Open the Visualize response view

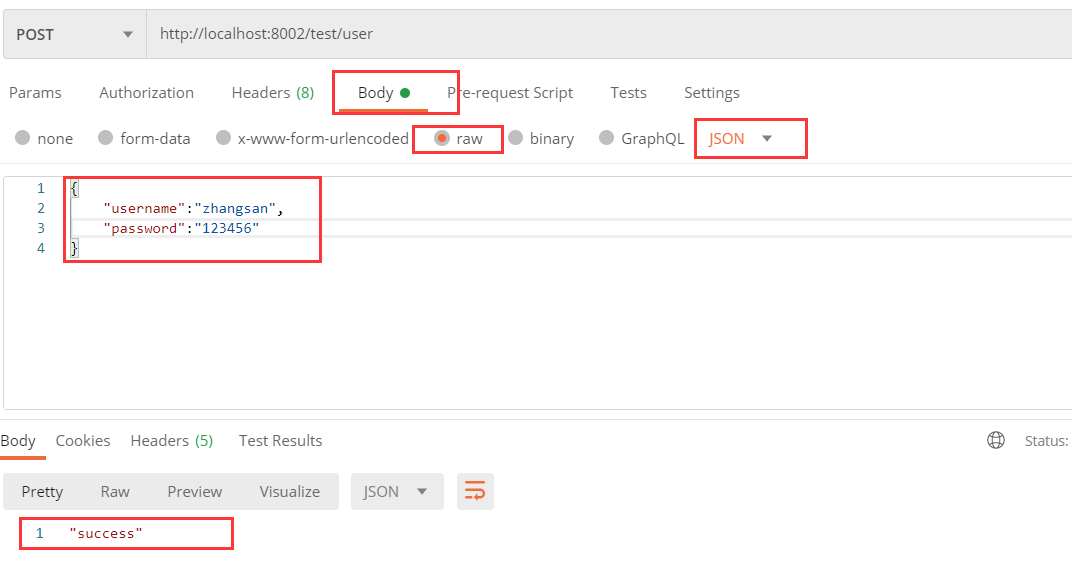coord(290,492)
